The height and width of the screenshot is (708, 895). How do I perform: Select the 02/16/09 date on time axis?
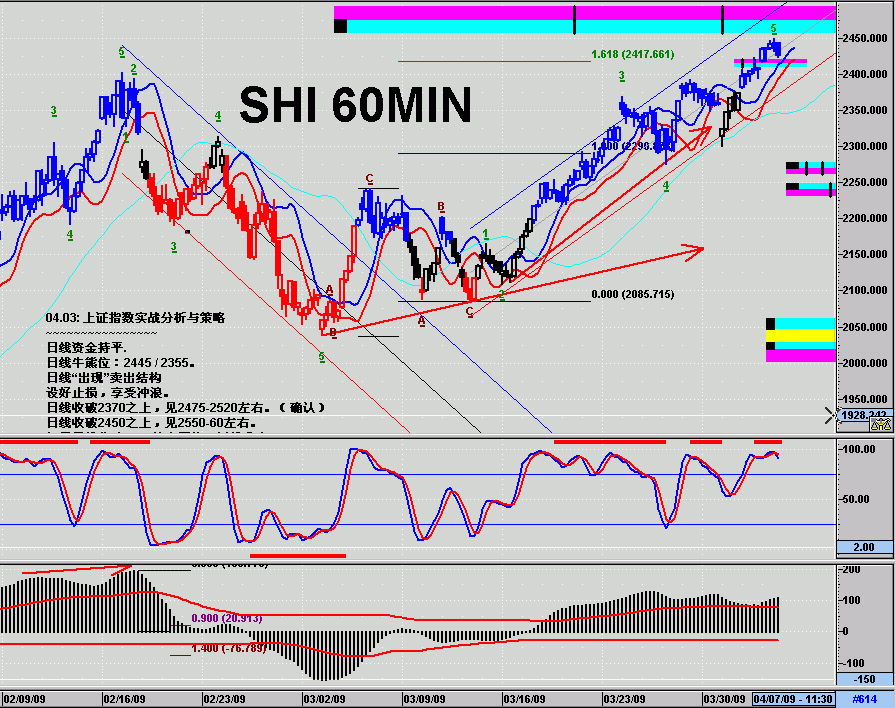pyautogui.click(x=124, y=699)
